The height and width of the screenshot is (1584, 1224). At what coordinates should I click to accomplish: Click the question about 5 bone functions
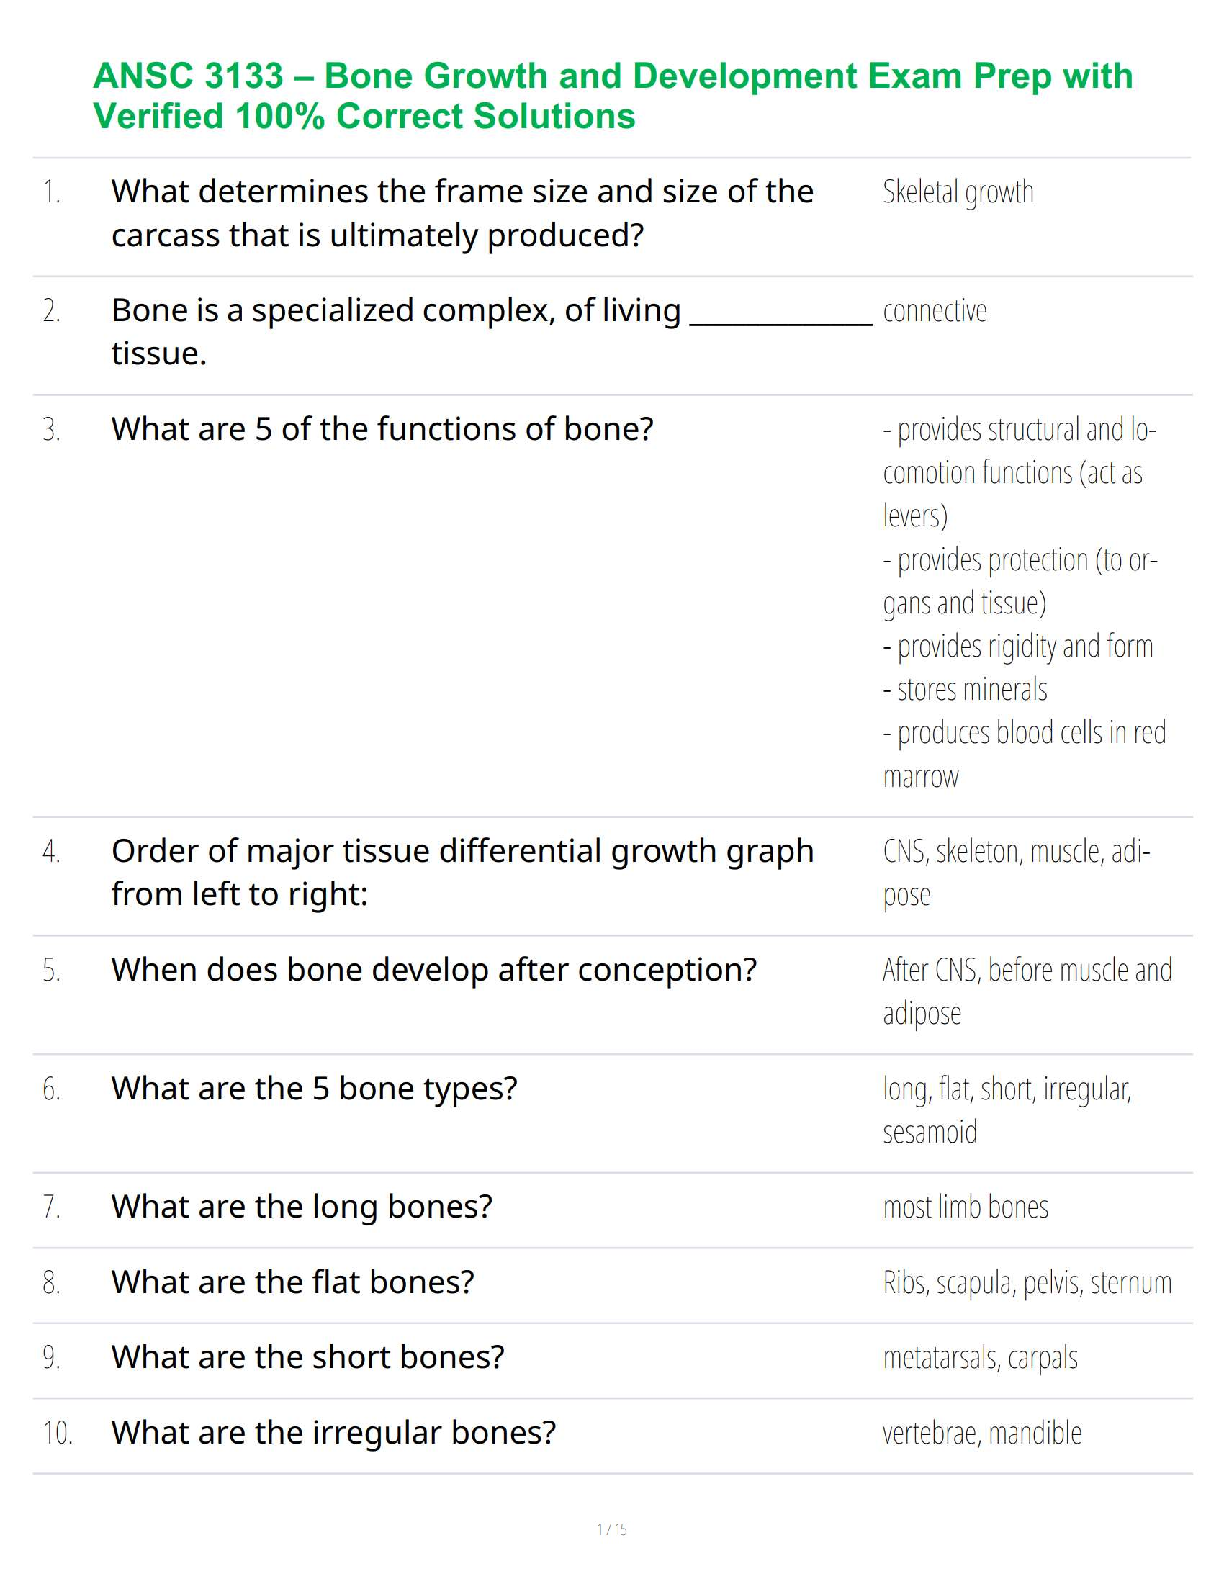point(382,429)
